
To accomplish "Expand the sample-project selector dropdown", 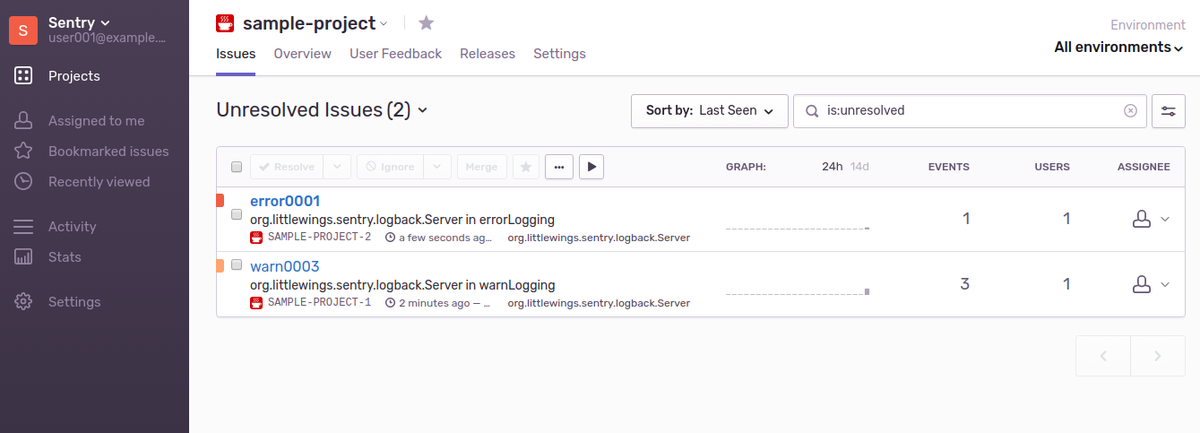I will click(384, 23).
